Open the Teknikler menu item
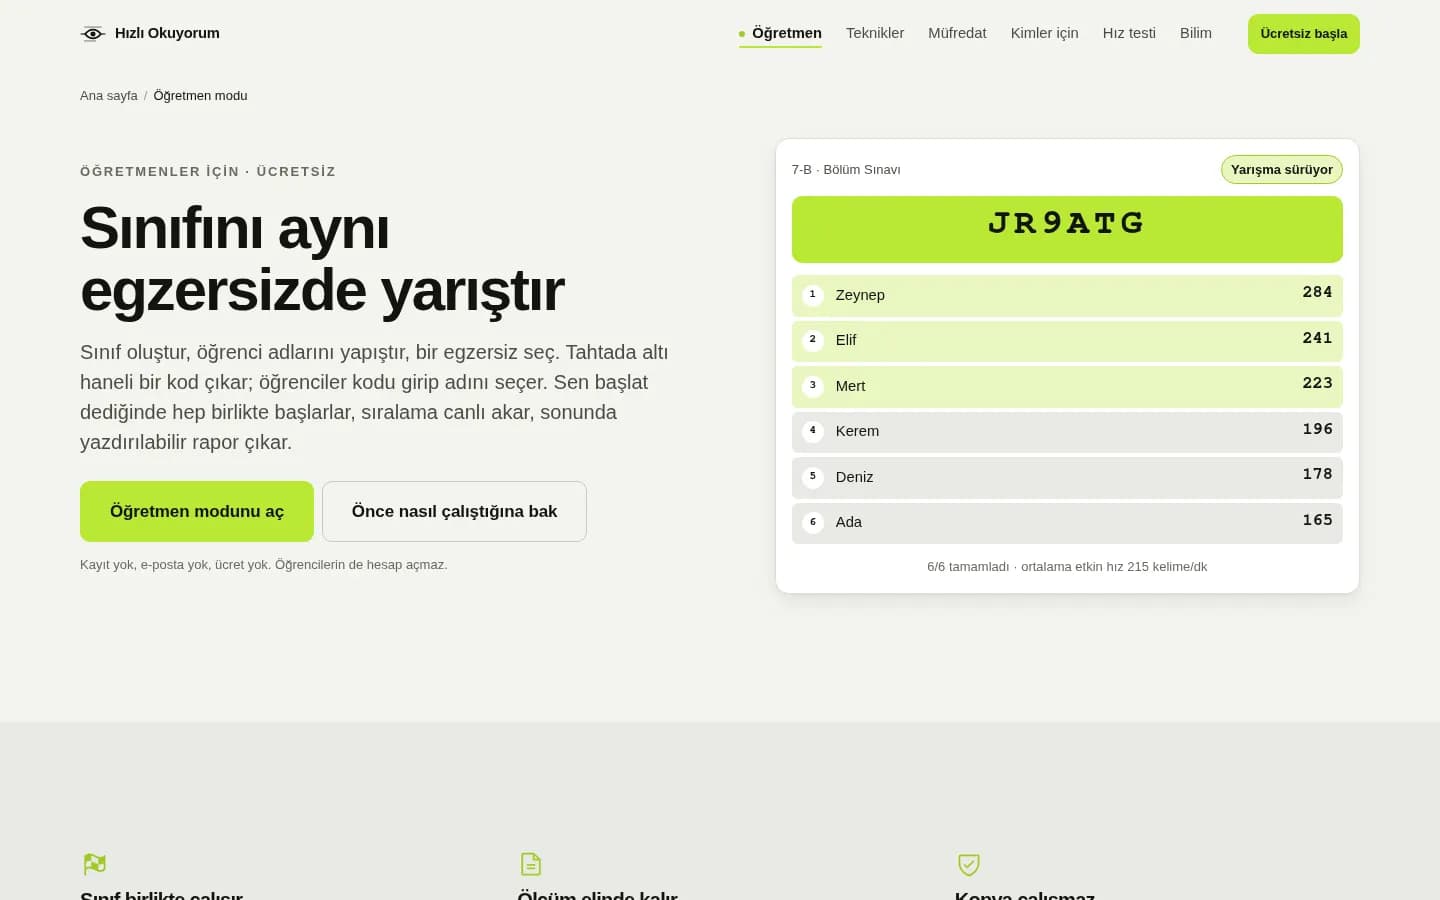 tap(875, 33)
